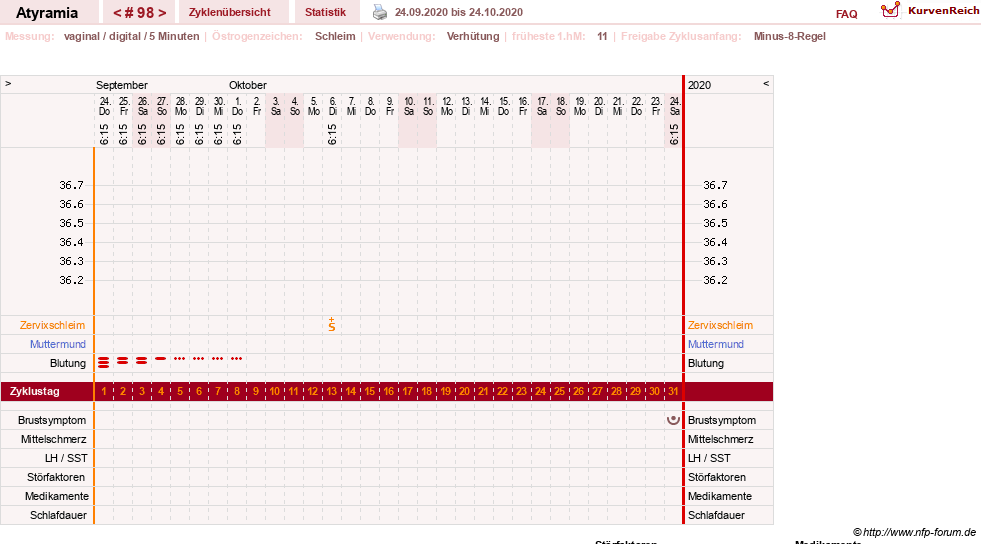Click spotting dots on 28. Mo
This screenshot has height=544, width=981.
tap(180, 358)
